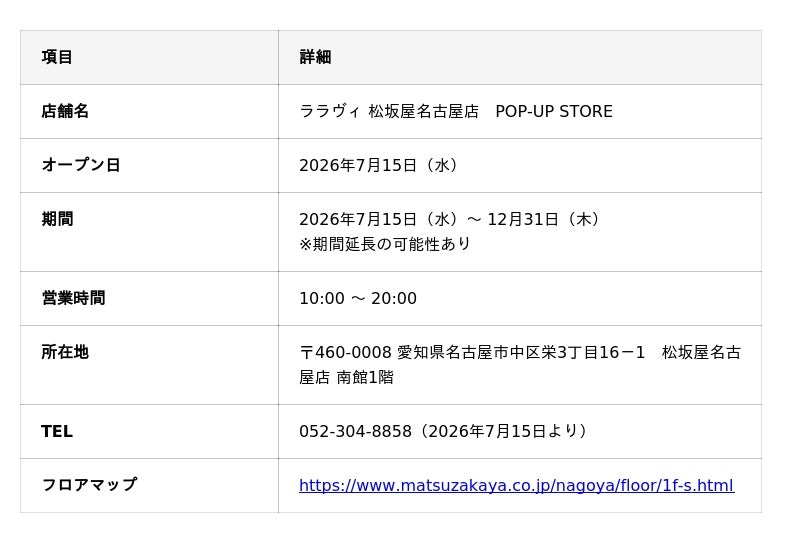Select the フロアマップ row label
This screenshot has width=800, height=543.
pyautogui.click(x=89, y=484)
